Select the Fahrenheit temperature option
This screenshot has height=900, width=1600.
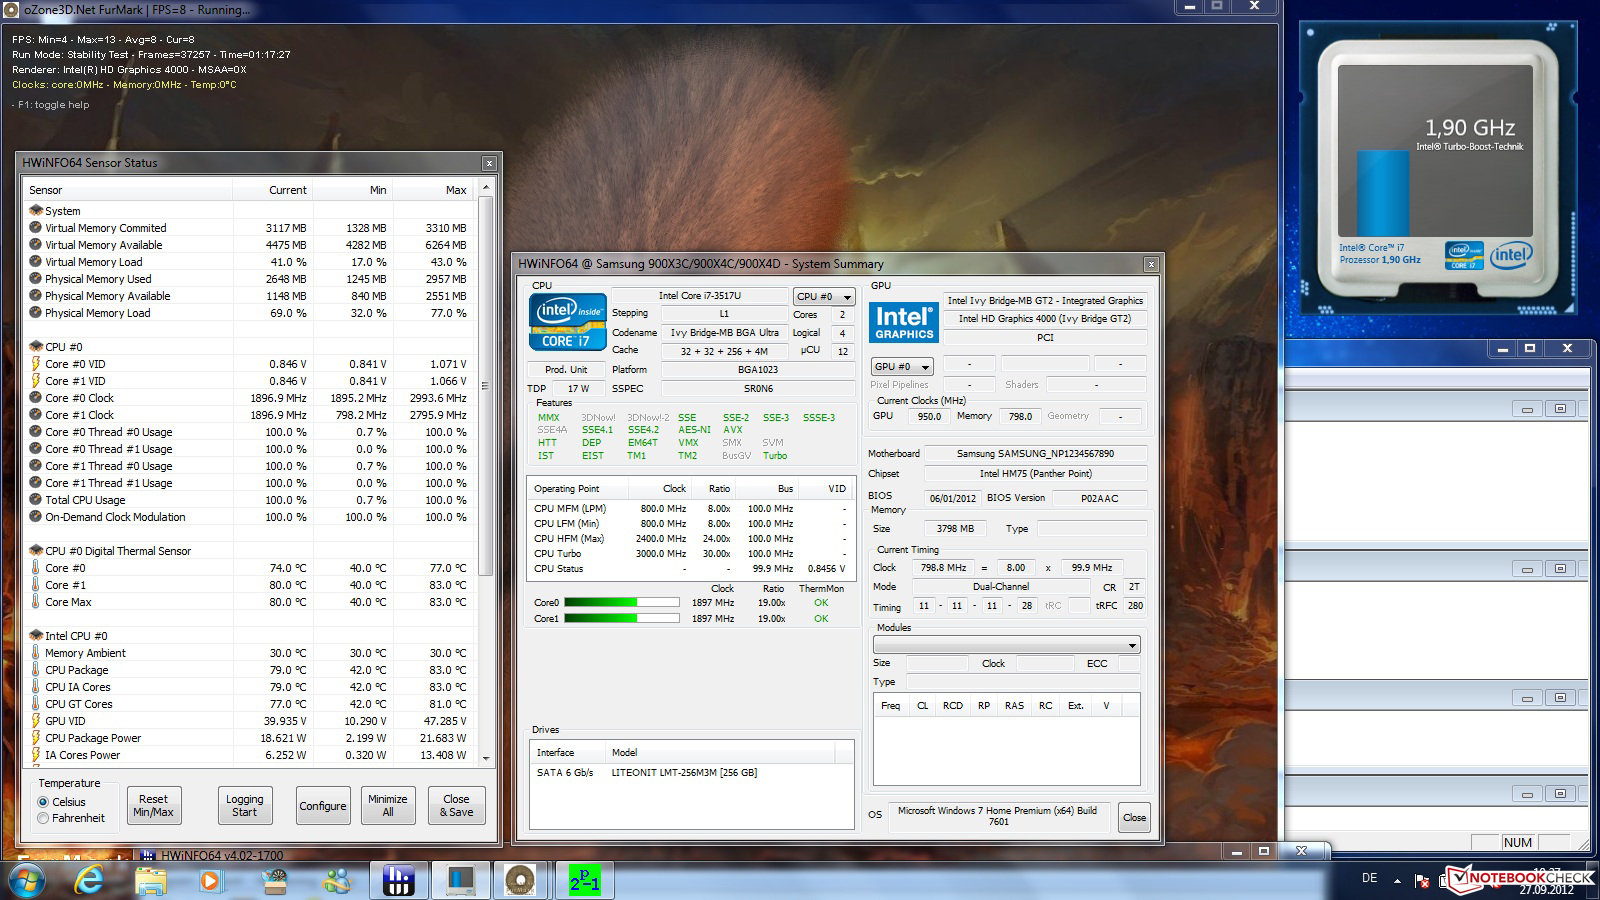44,818
